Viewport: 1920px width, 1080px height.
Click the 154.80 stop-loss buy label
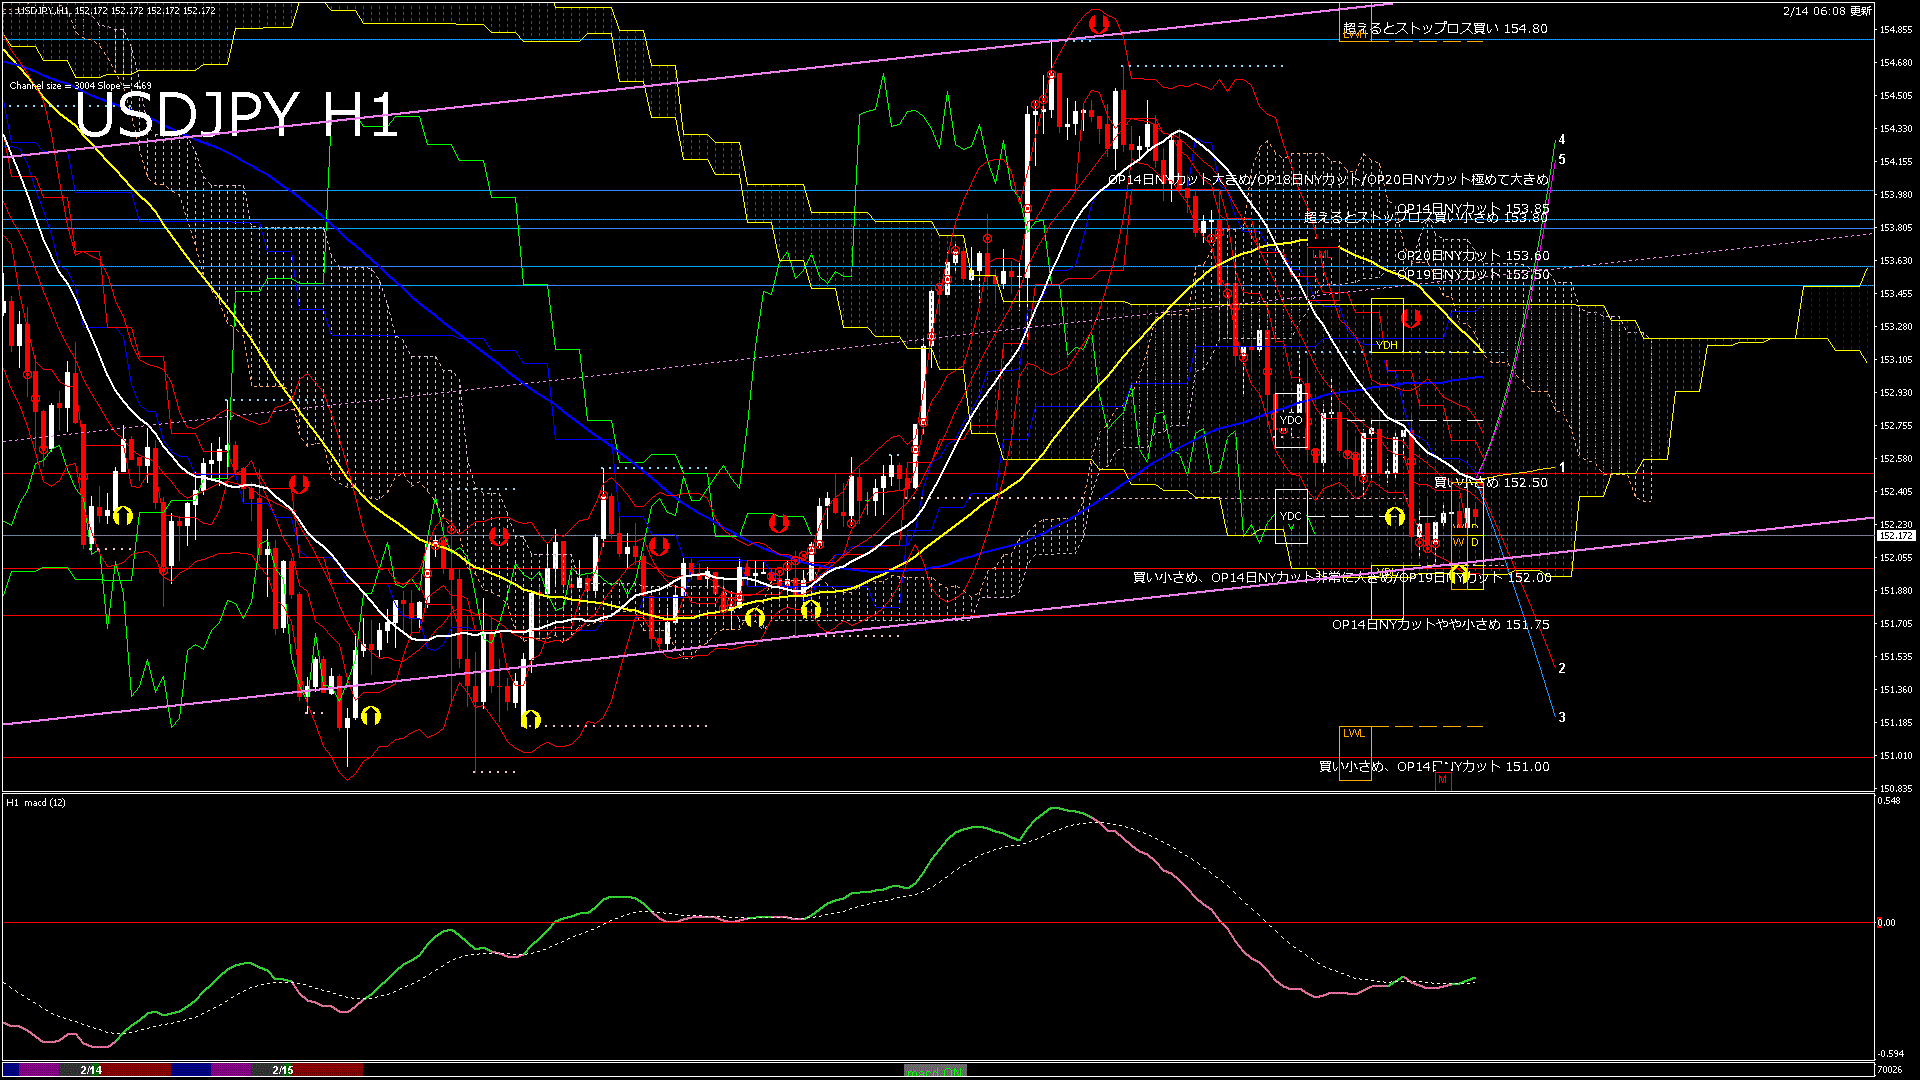coord(1445,28)
